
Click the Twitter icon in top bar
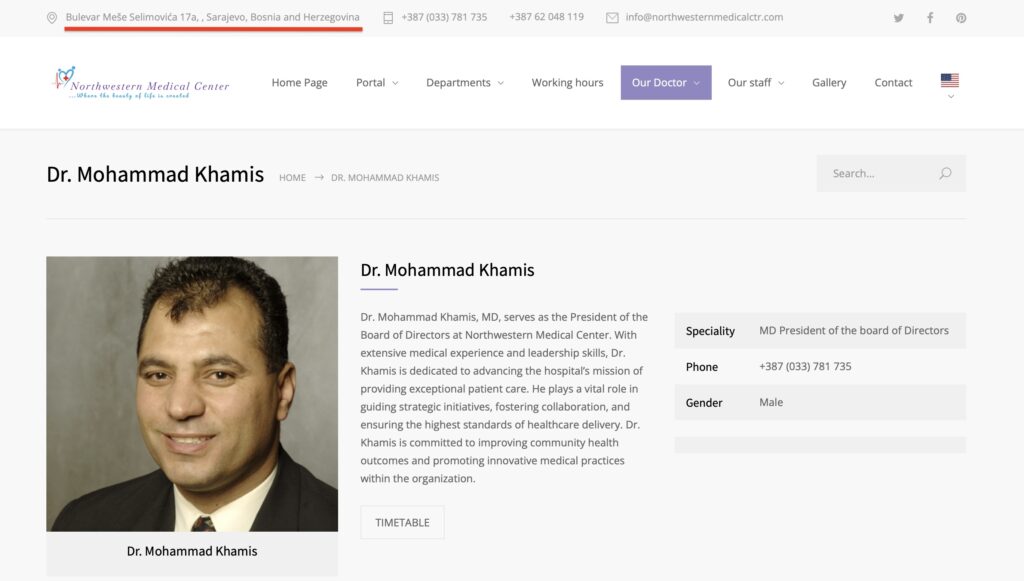[899, 18]
